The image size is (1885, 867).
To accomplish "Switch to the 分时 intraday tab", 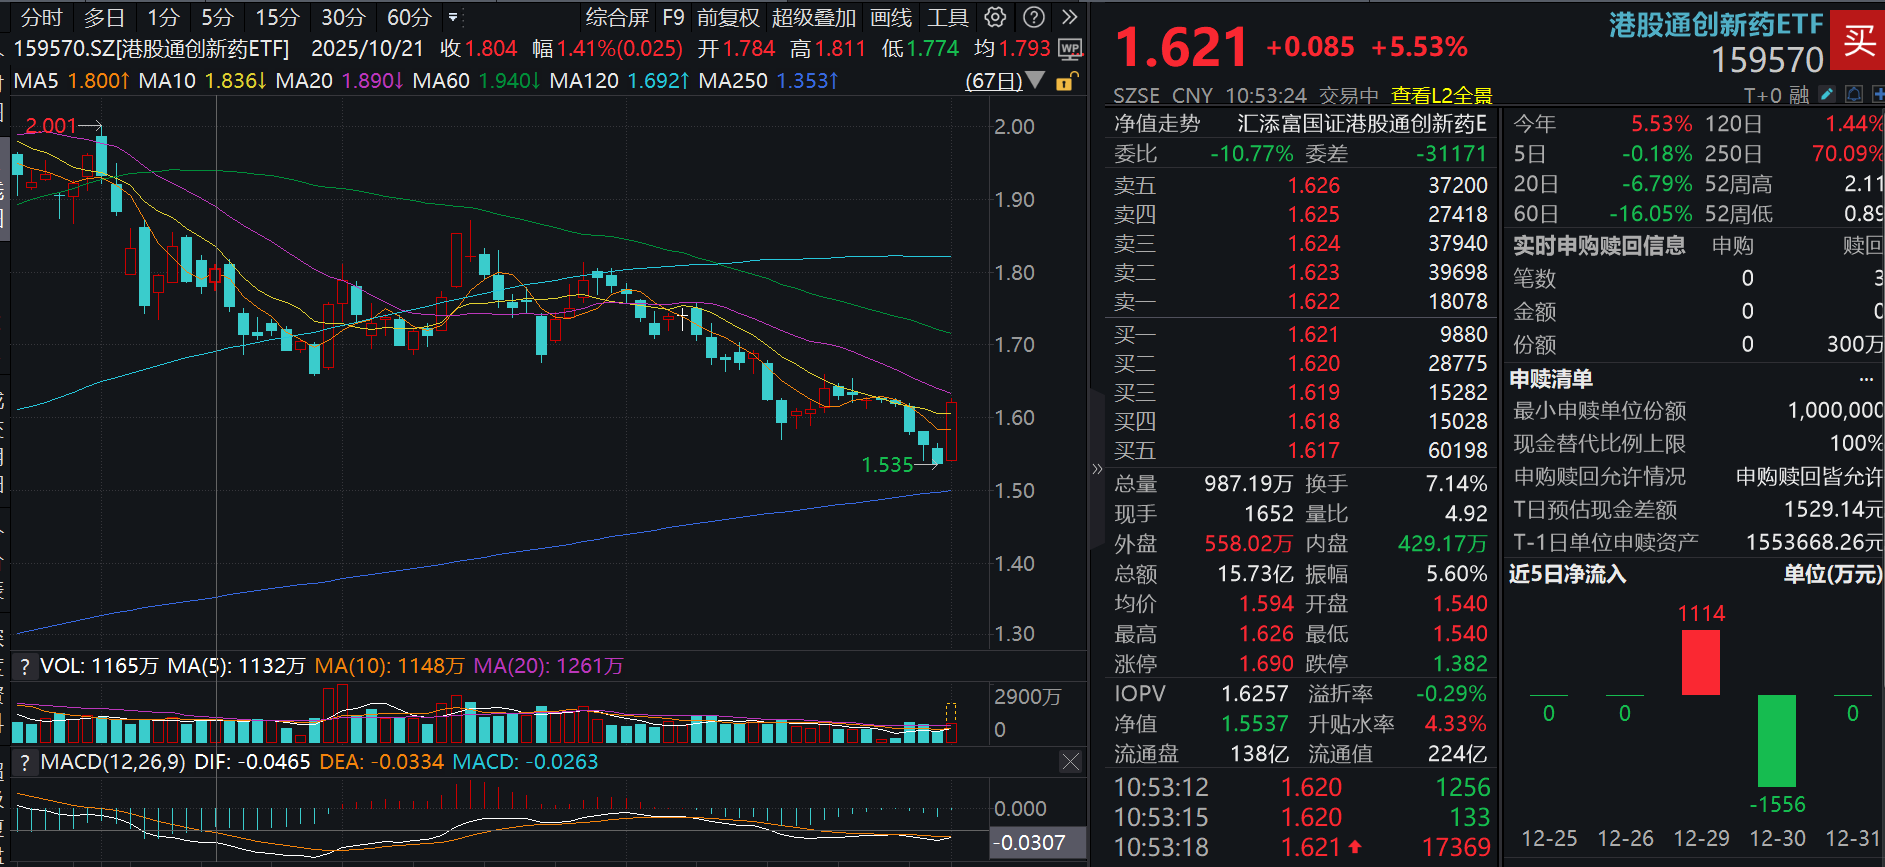I will pyautogui.click(x=41, y=17).
